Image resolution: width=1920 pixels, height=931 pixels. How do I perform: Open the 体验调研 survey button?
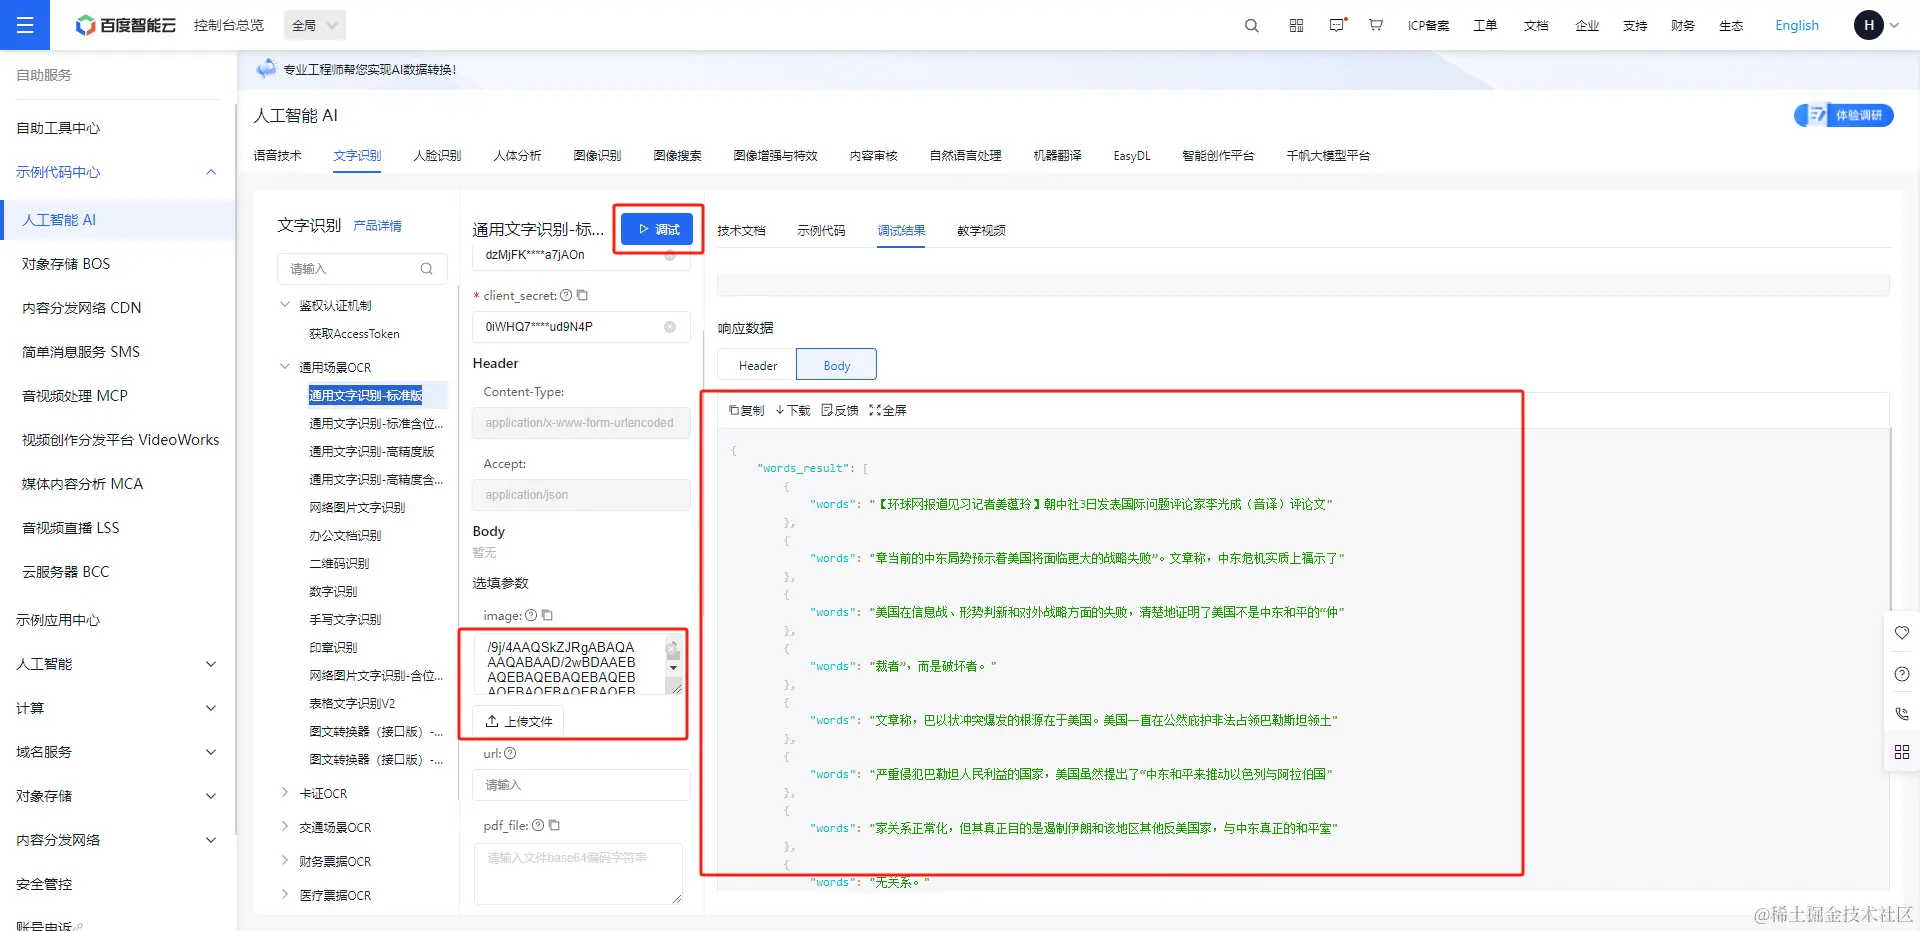click(1844, 115)
